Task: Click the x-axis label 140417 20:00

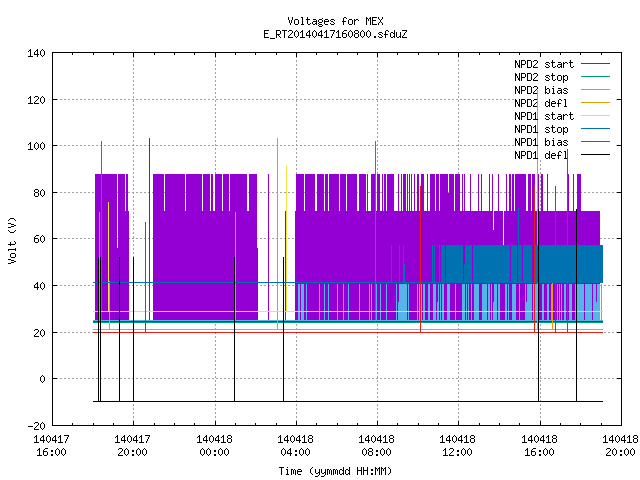Action: (x=133, y=446)
